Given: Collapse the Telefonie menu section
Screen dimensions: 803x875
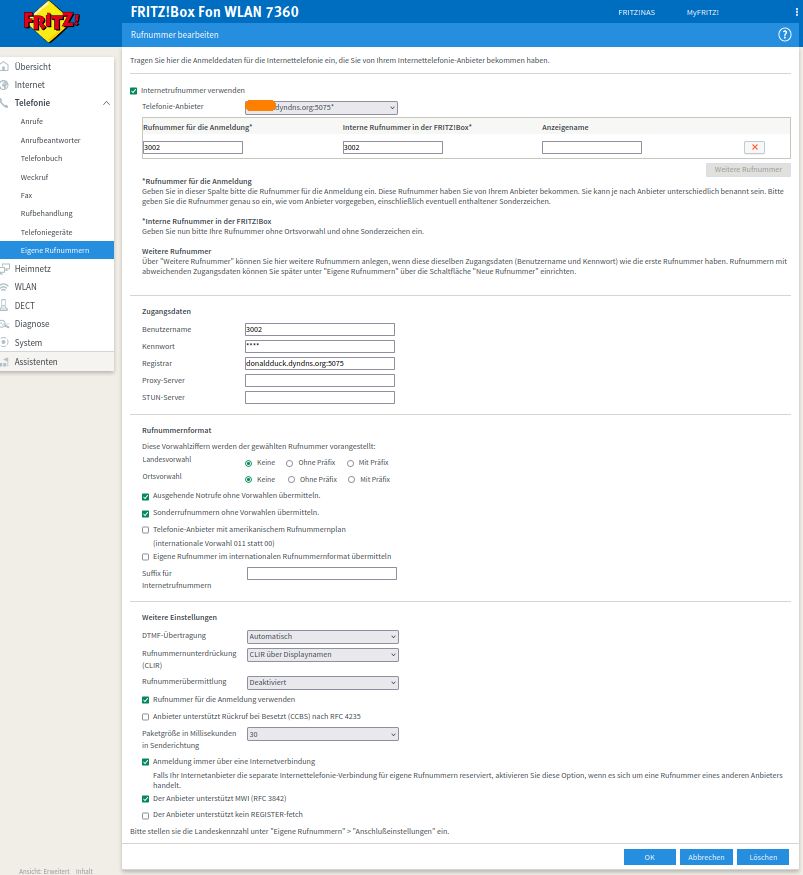Looking at the screenshot, I should point(107,103).
